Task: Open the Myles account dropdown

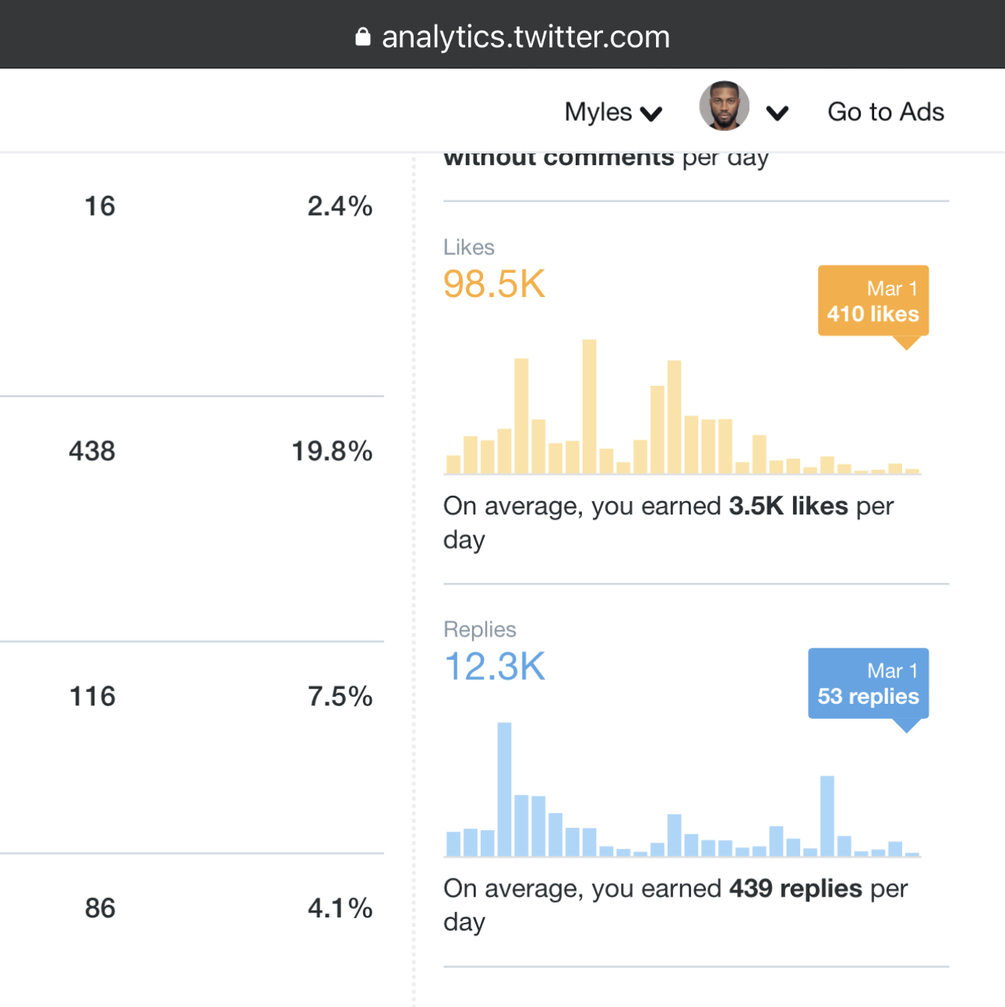Action: [612, 112]
